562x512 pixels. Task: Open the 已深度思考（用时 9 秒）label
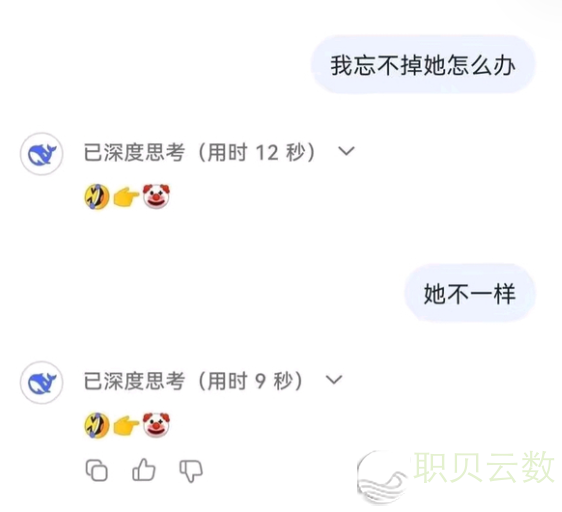194,381
